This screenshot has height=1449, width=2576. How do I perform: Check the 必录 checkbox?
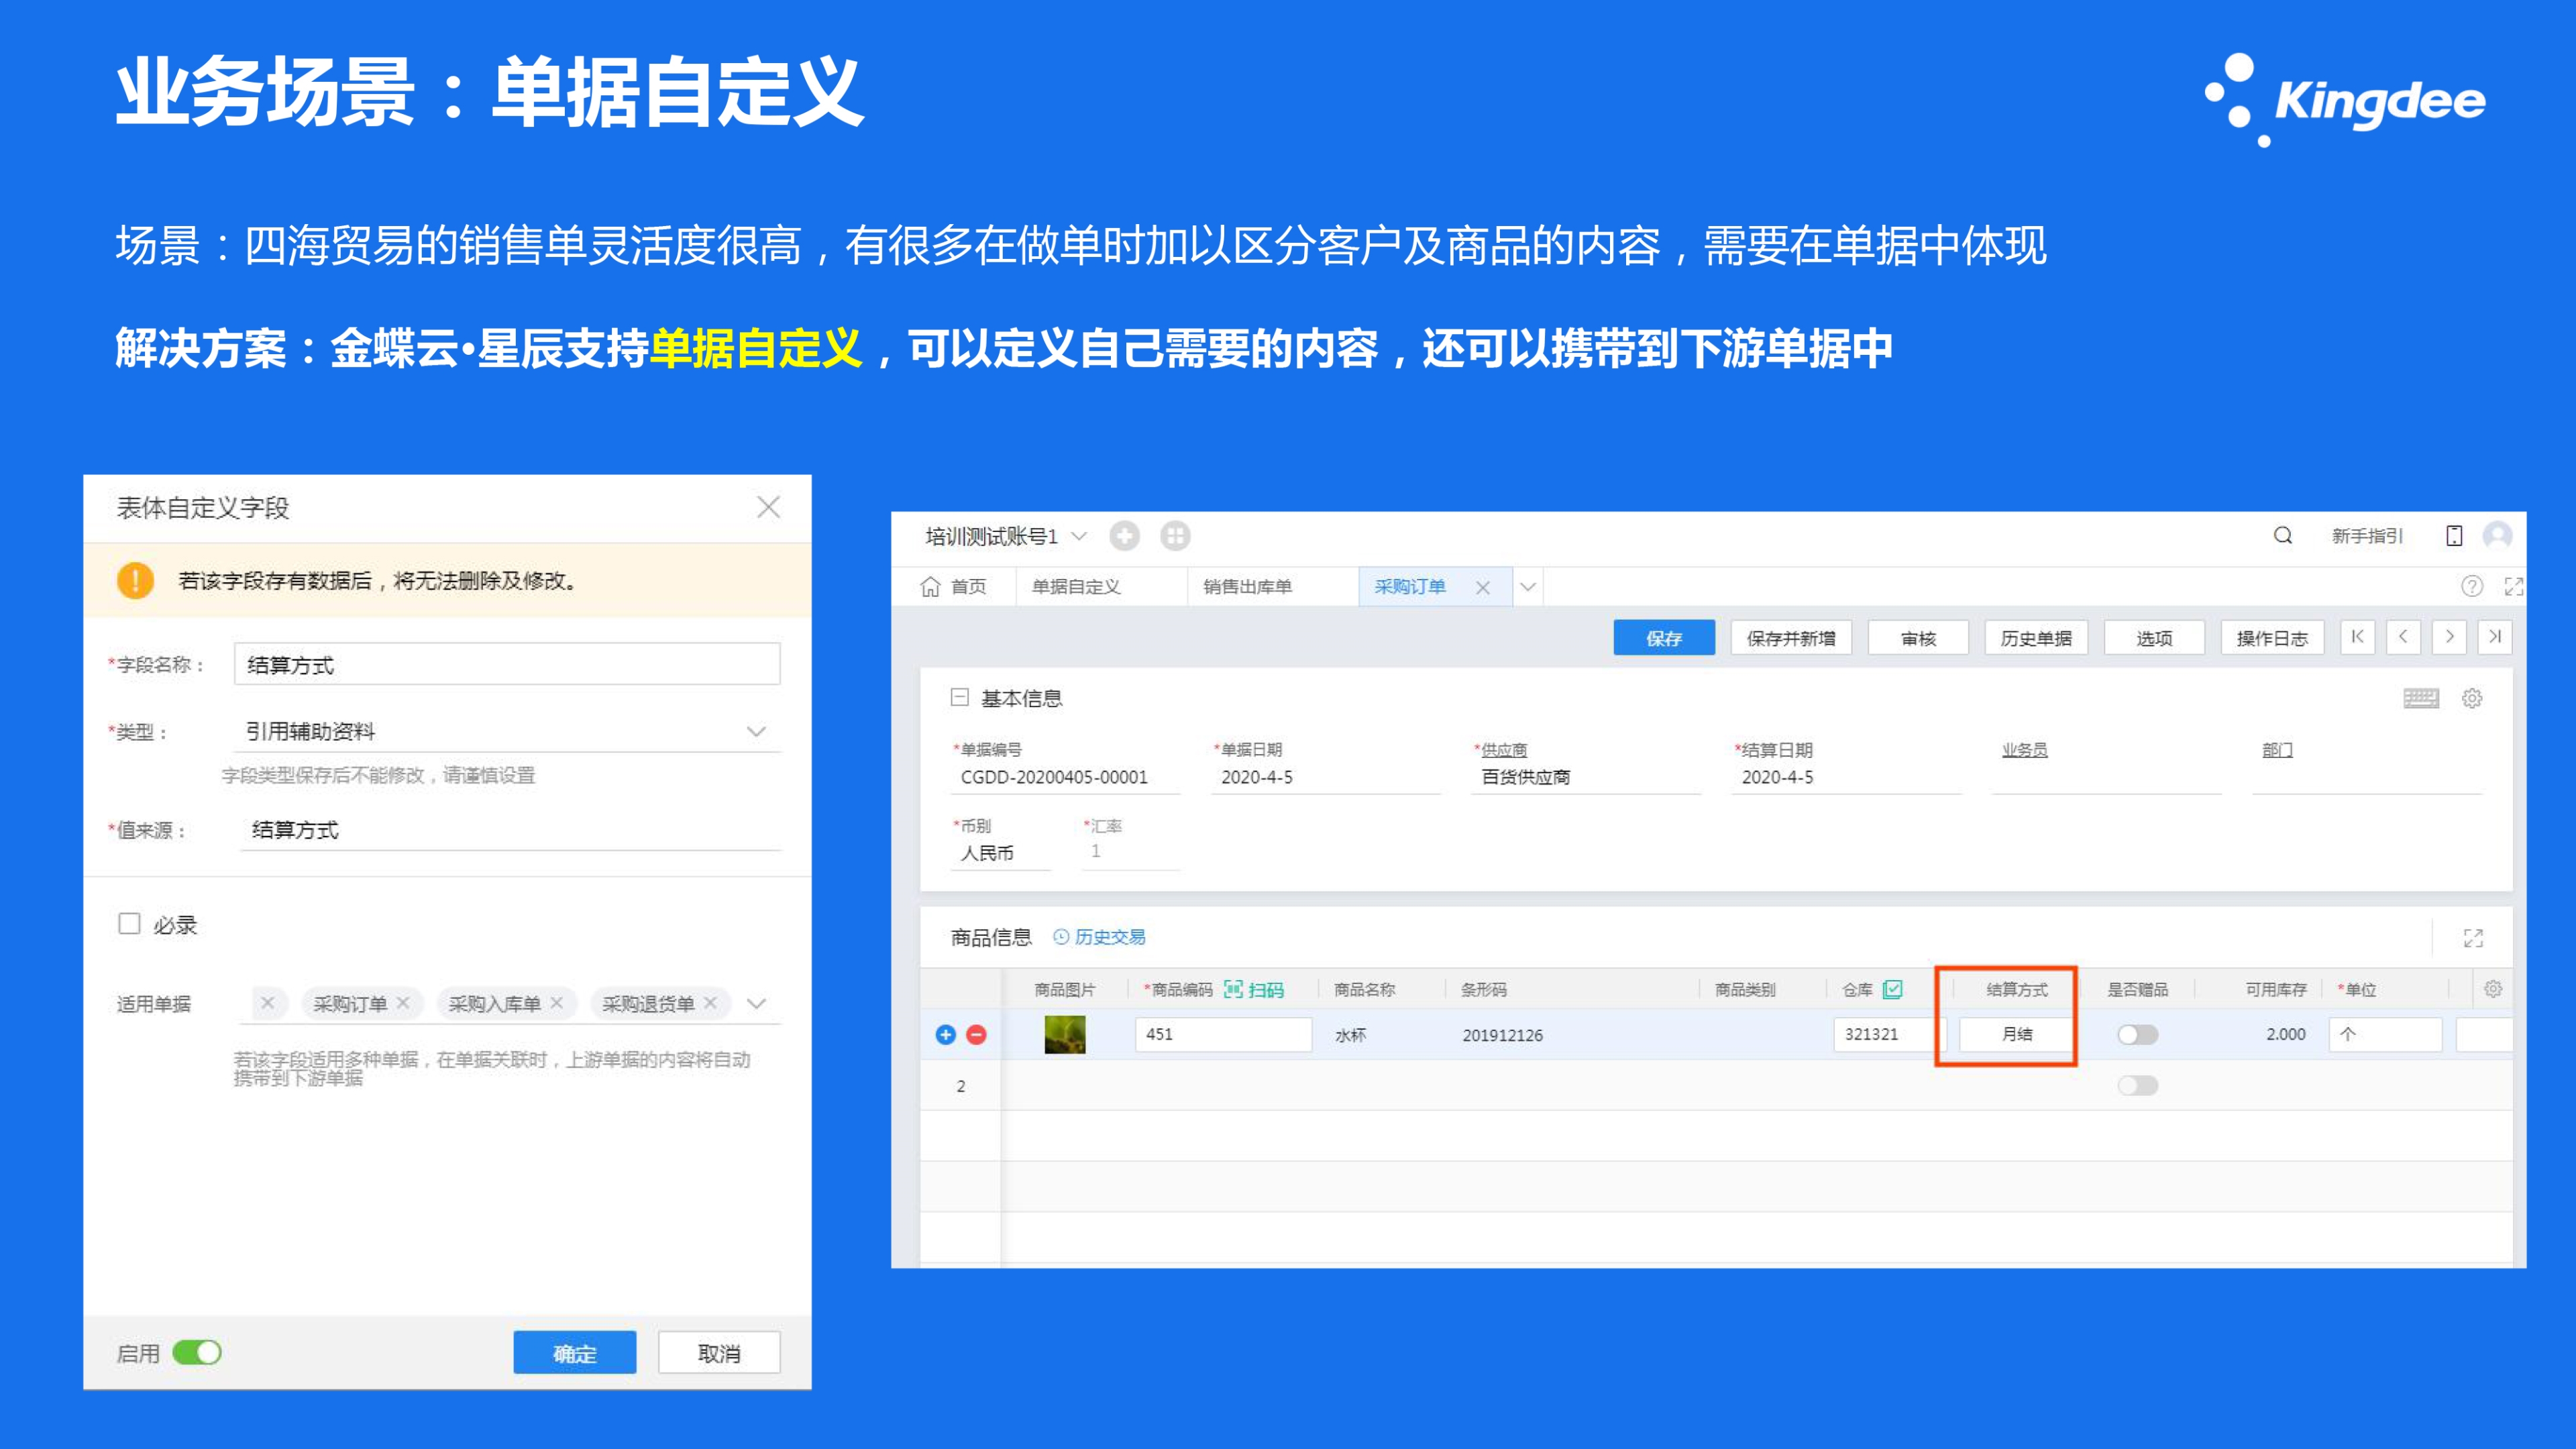[130, 923]
